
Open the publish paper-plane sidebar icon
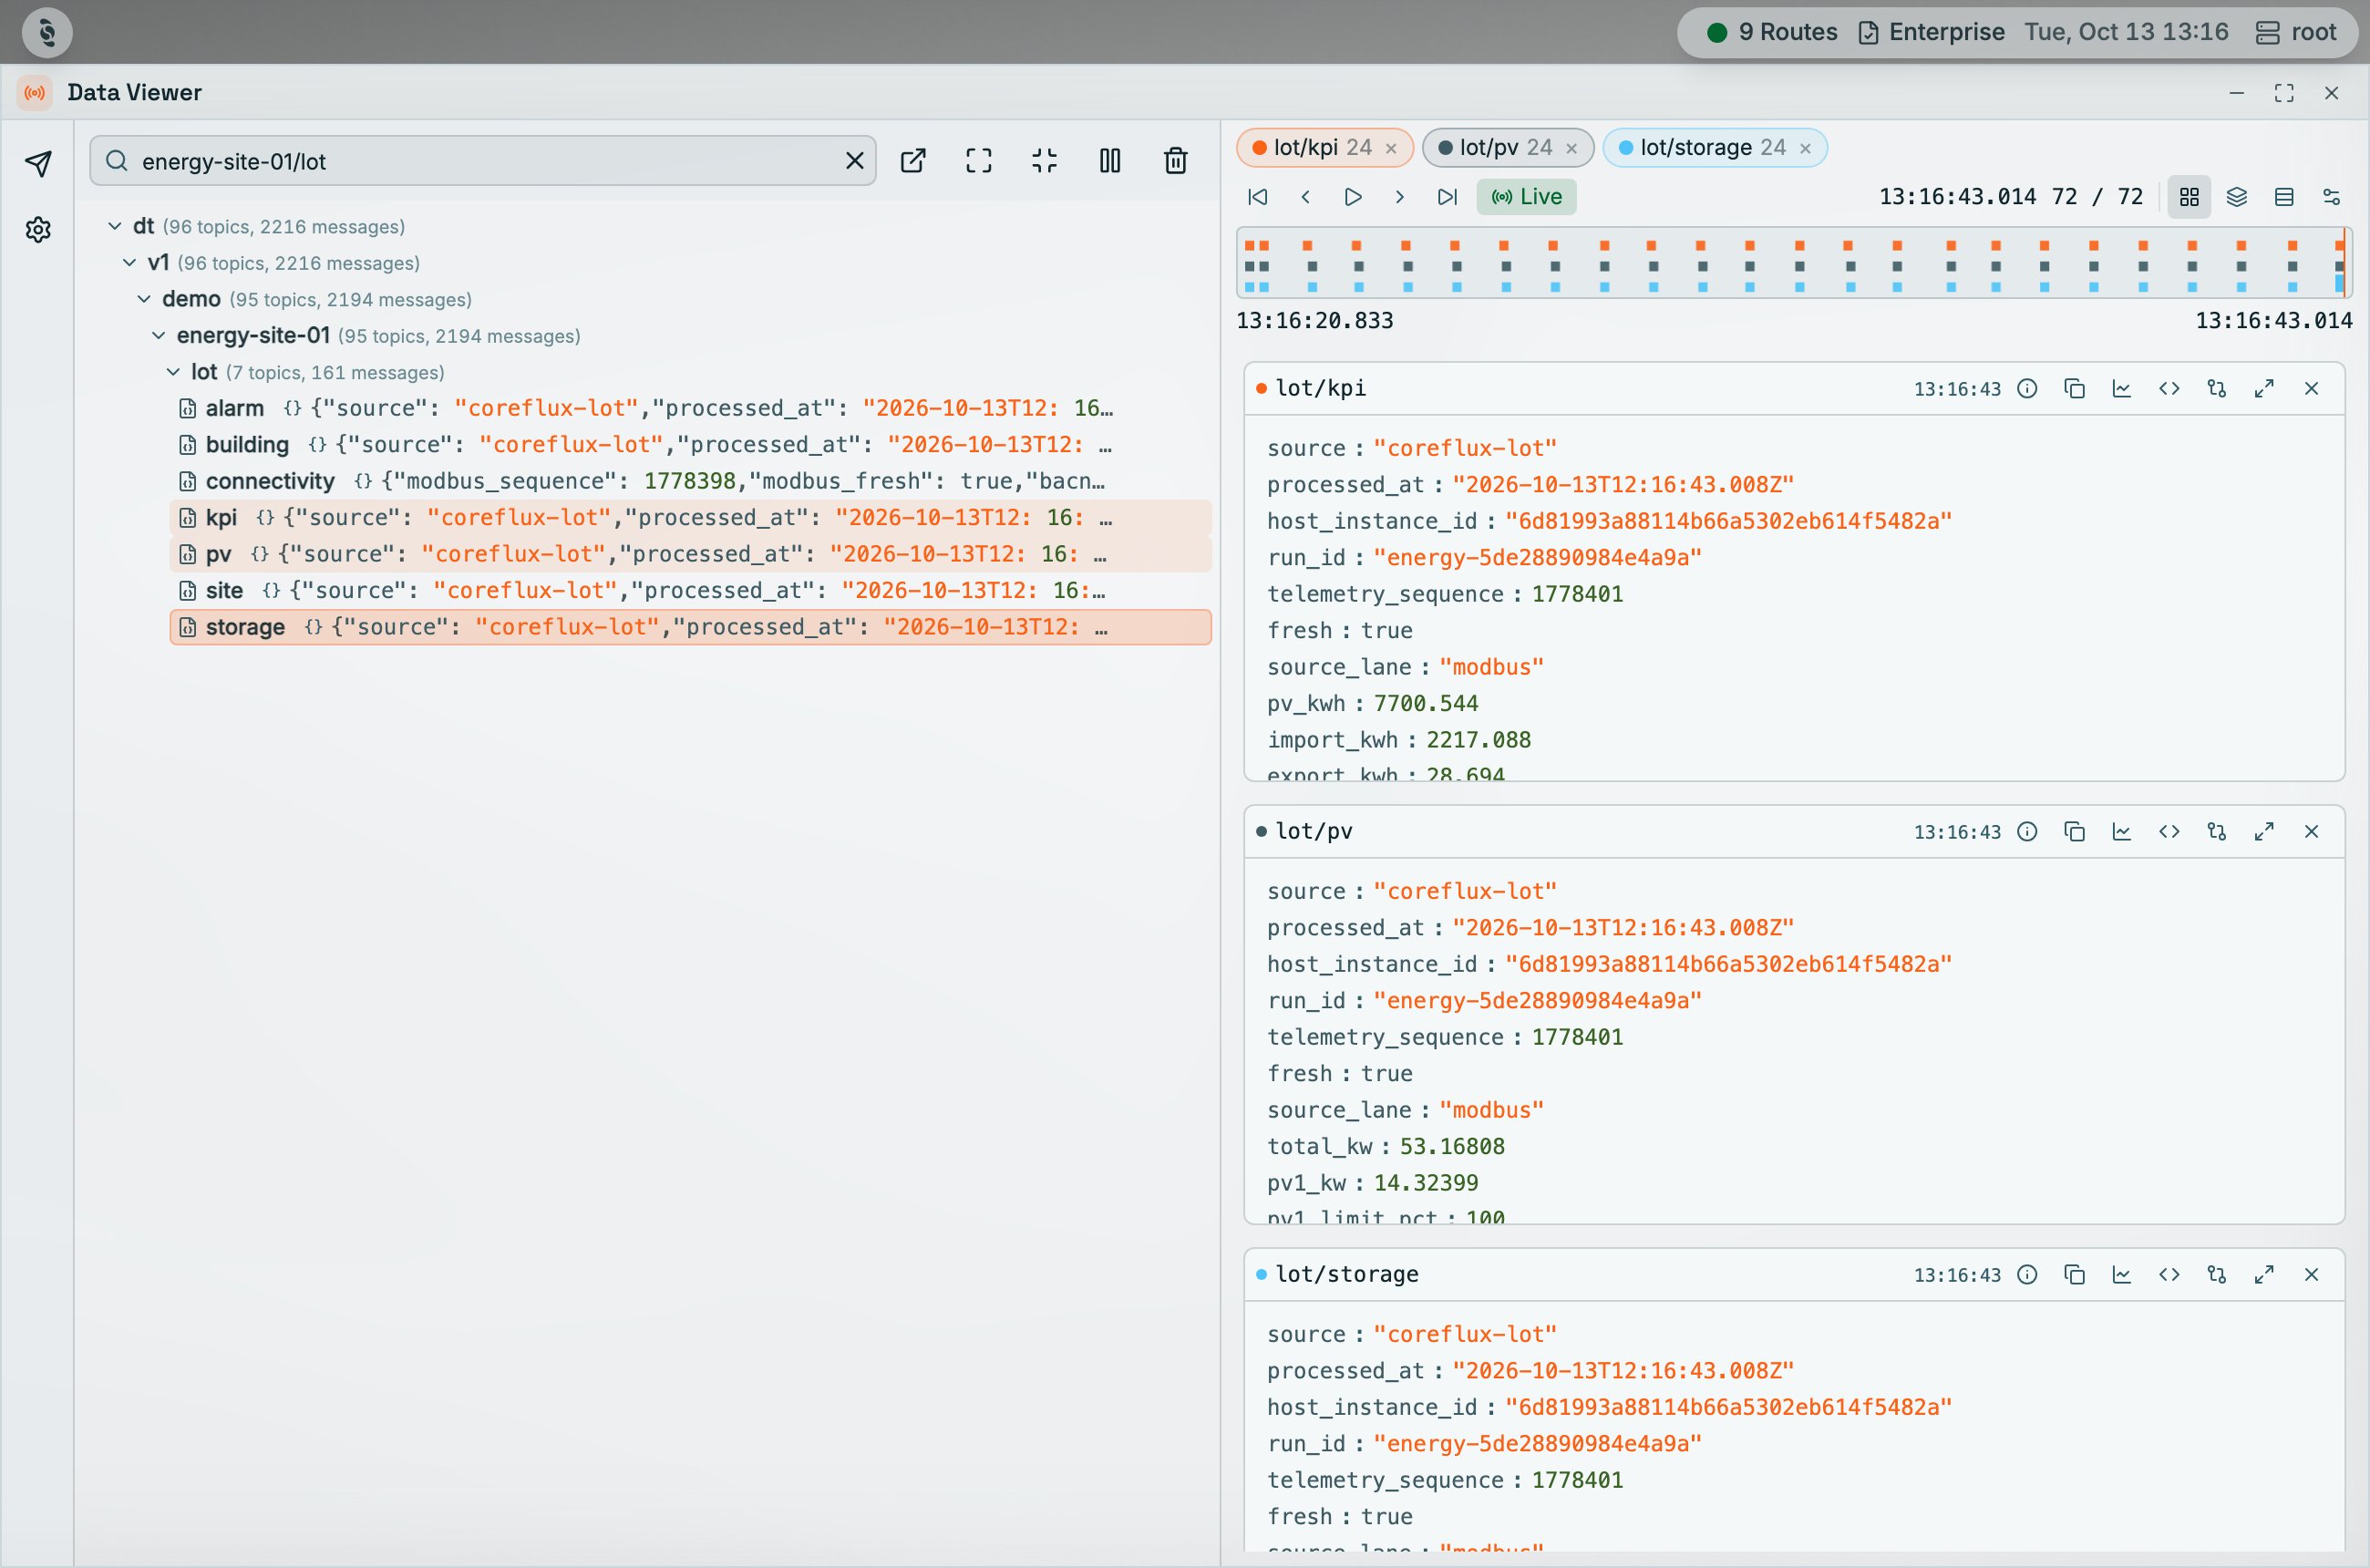tap(38, 163)
